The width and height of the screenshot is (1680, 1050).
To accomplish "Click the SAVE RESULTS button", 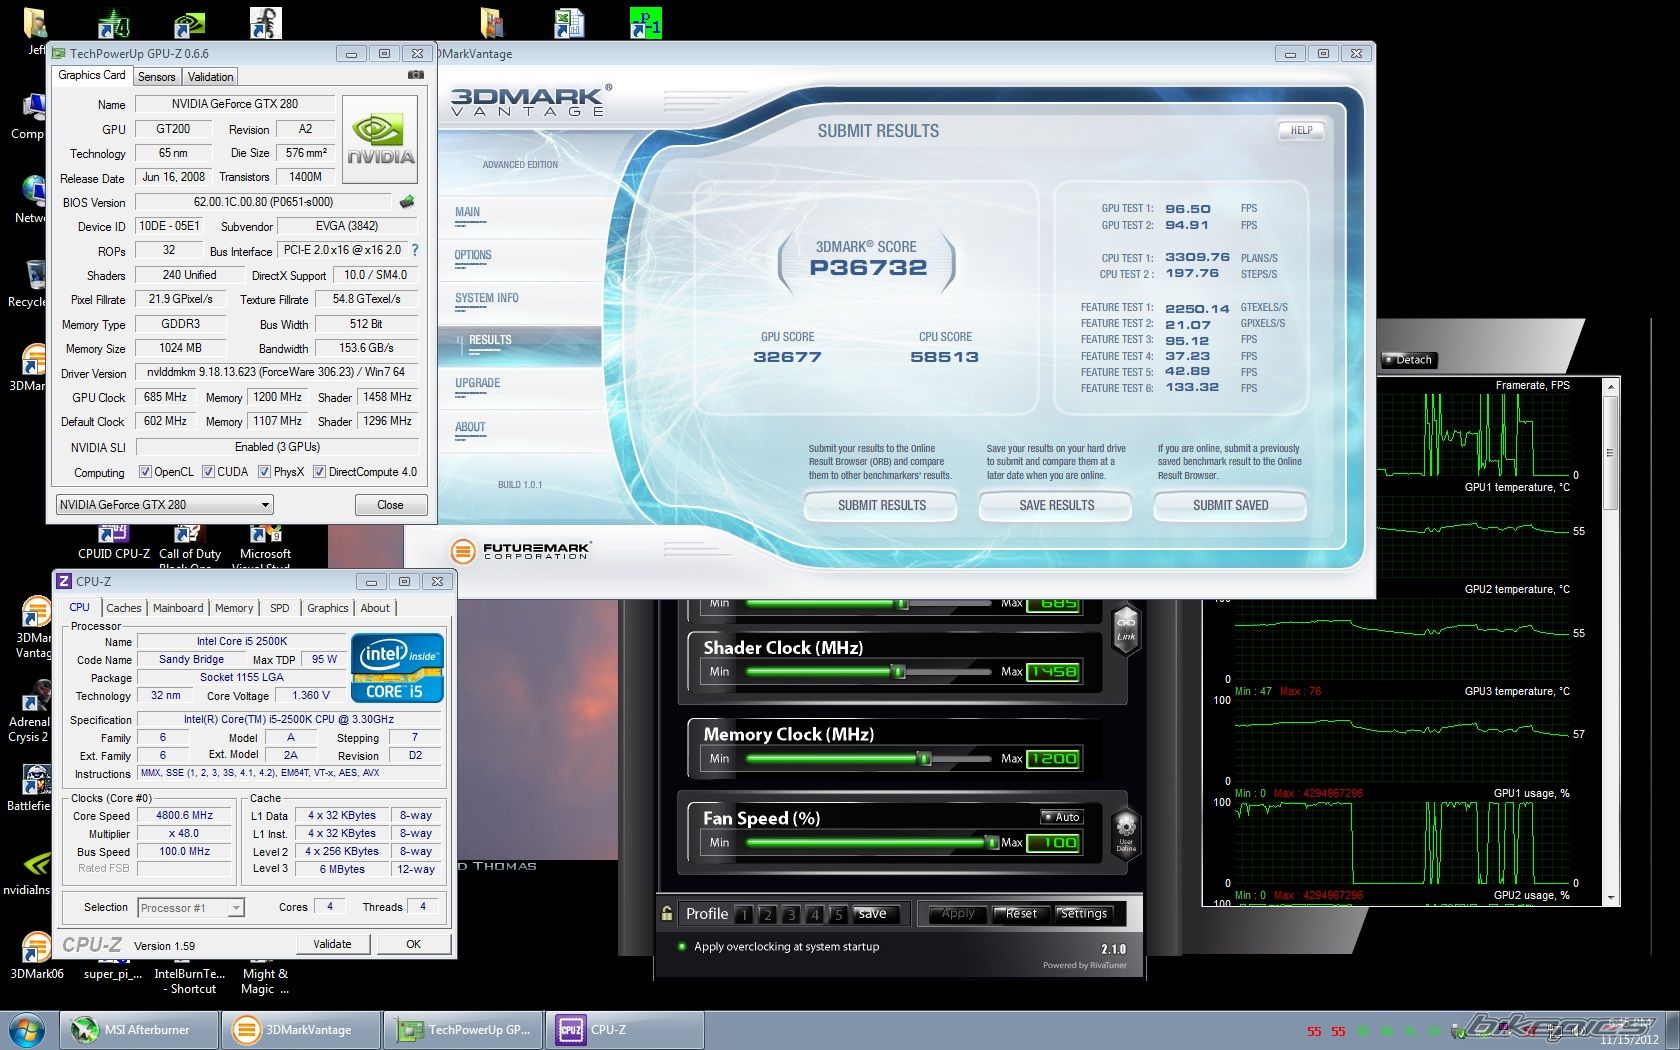I will 1056,506.
